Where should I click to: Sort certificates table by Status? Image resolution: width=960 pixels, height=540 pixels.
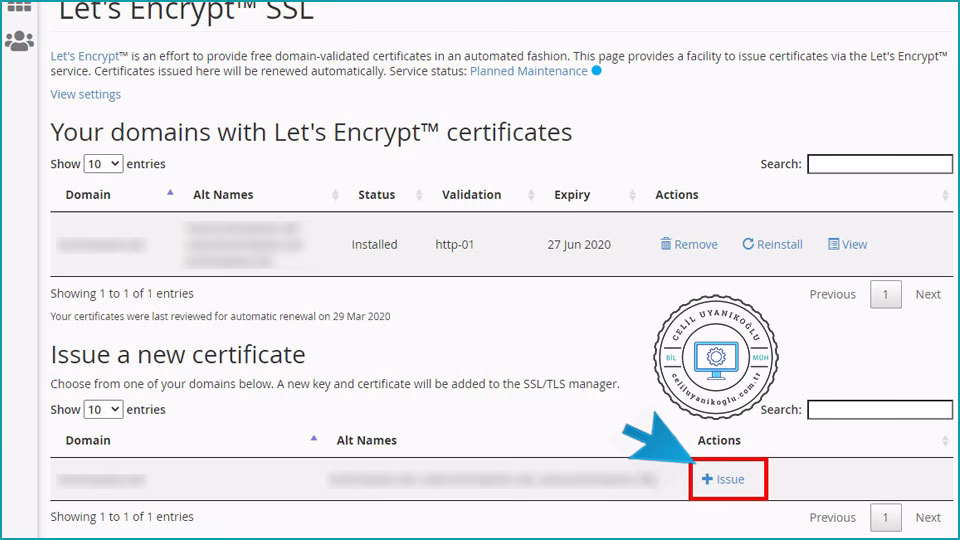pos(376,195)
